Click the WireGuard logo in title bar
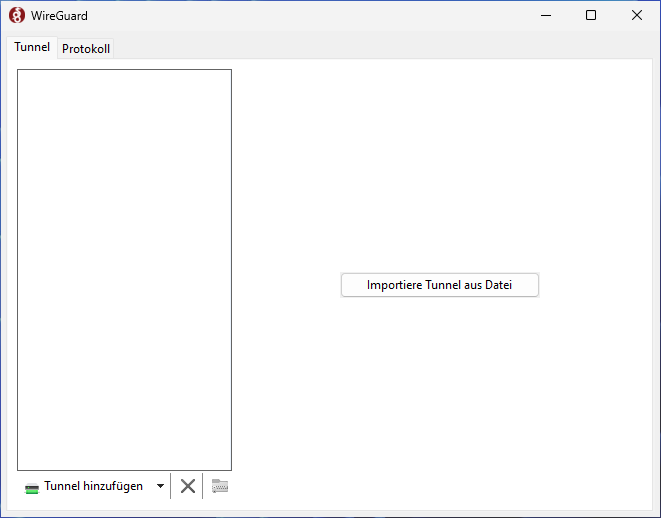 17,16
